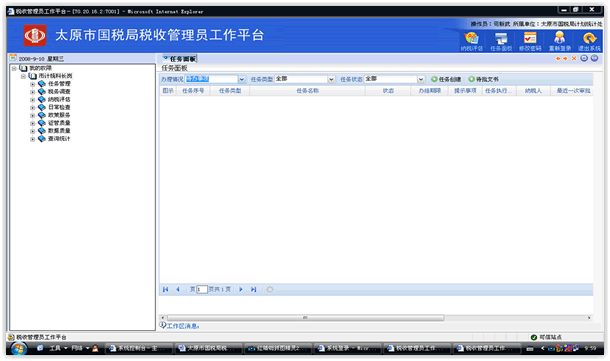Switch to 系统登录 taskbar window
The image size is (610, 361).
pos(348,348)
